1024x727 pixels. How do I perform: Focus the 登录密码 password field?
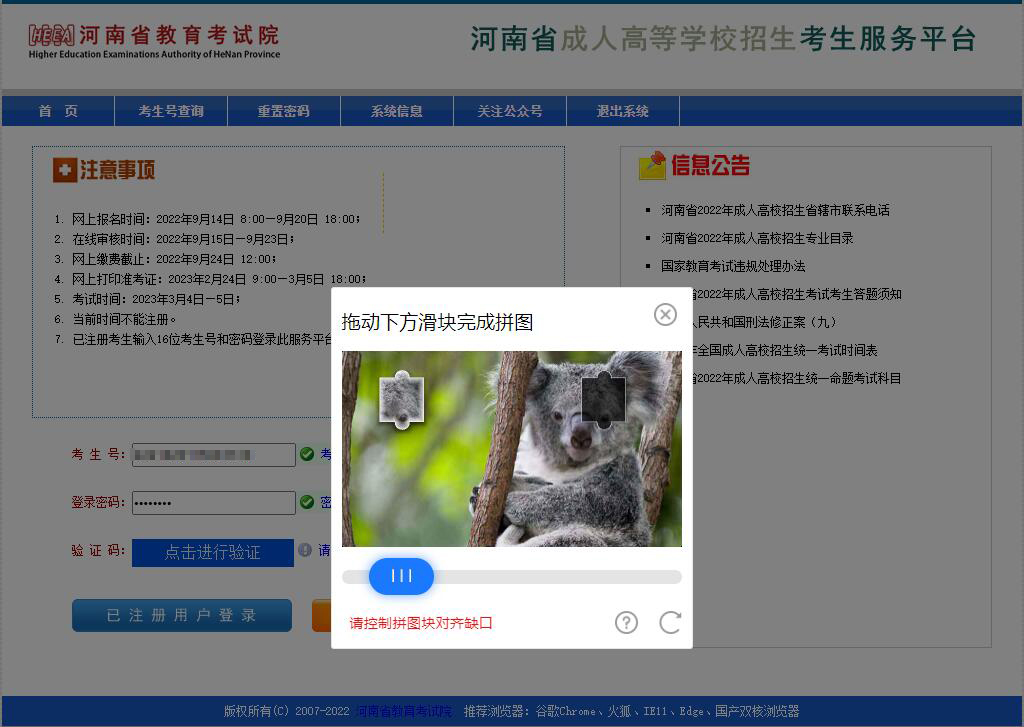coord(214,502)
